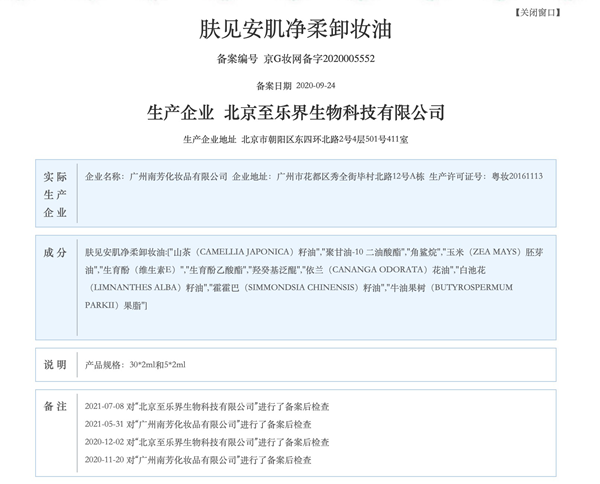Click the 说明 section label
The image size is (600, 484).
coord(55,365)
